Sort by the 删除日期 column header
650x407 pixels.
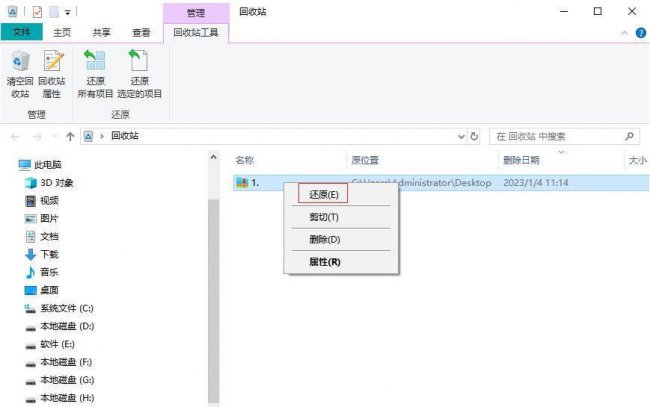tap(521, 160)
